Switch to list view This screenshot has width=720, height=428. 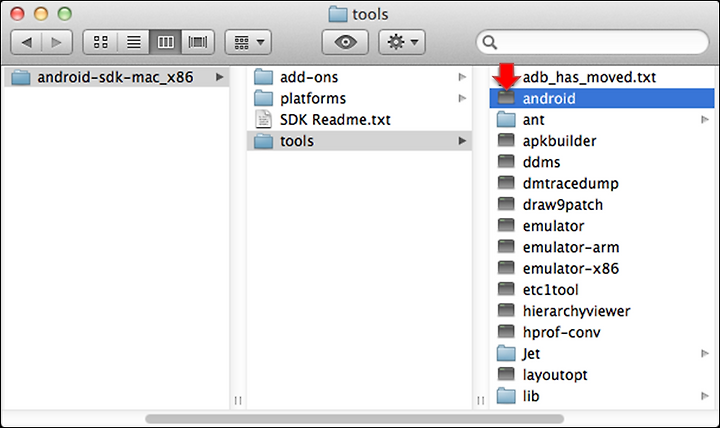coord(133,42)
